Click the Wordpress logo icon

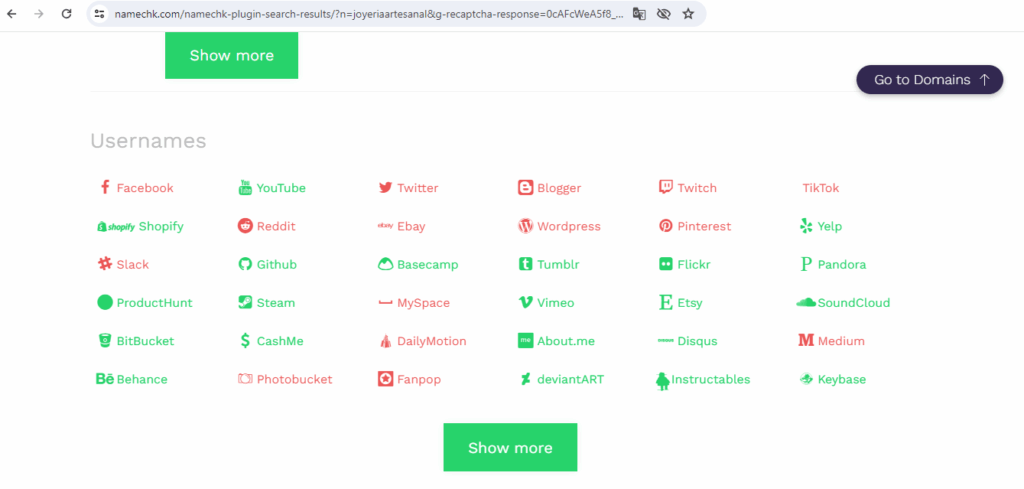[x=525, y=226]
